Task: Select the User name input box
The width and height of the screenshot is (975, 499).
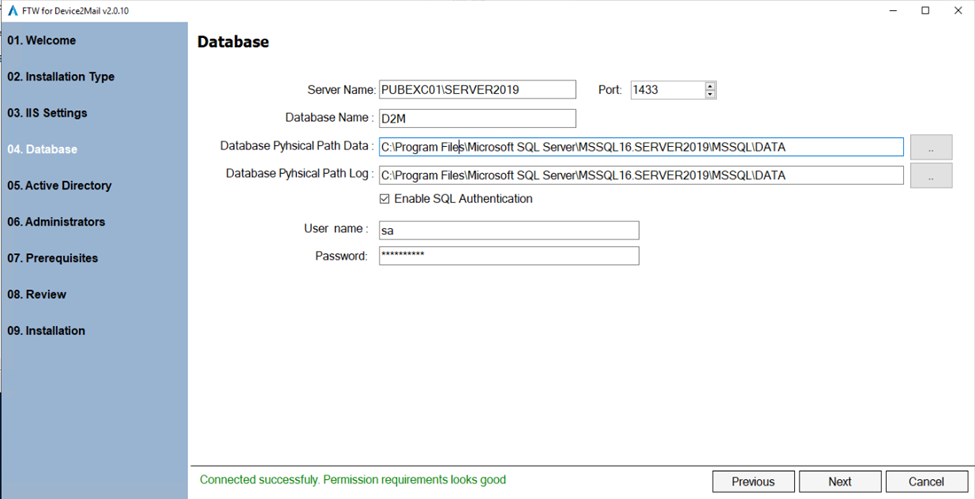Action: coord(508,230)
